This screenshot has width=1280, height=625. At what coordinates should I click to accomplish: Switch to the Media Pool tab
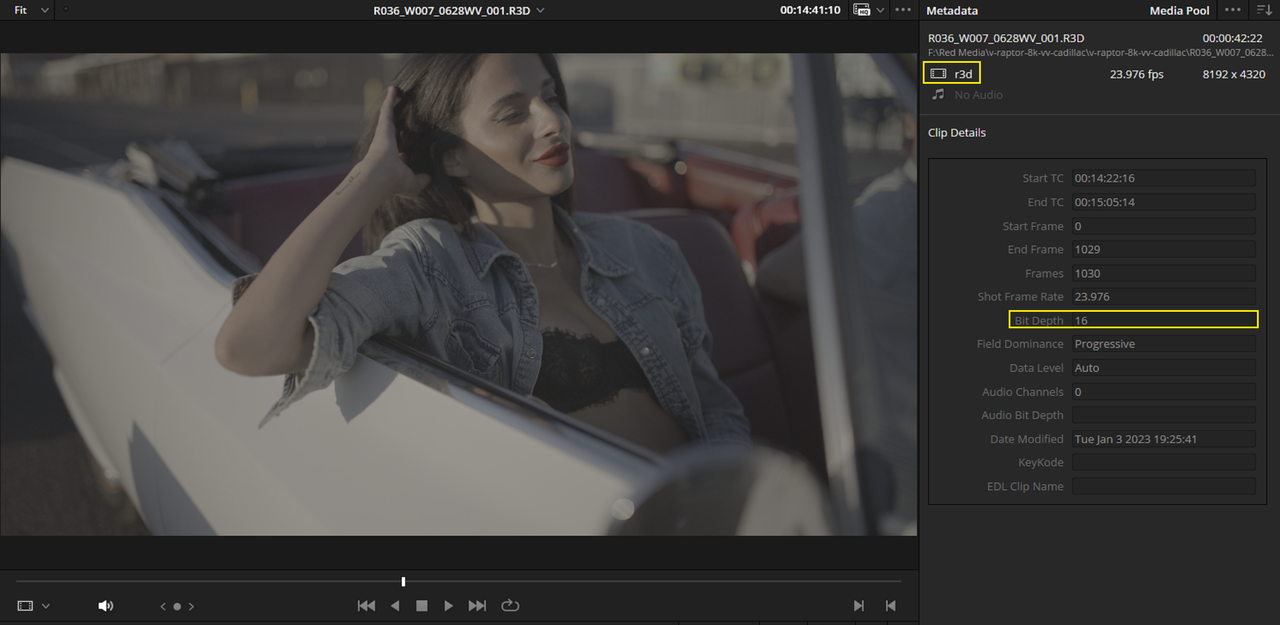pyautogui.click(x=1180, y=10)
